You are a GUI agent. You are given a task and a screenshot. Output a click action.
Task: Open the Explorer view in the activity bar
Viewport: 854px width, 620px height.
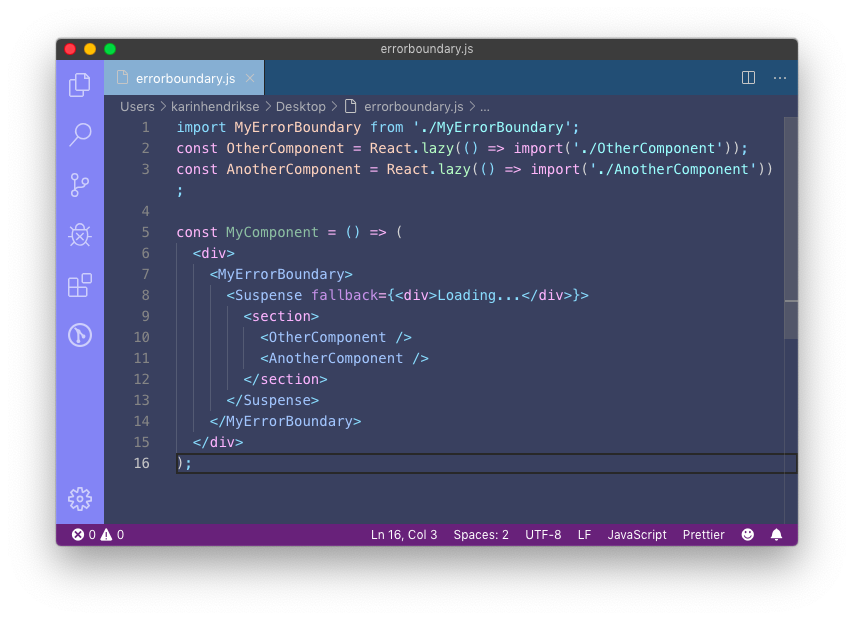(x=79, y=86)
